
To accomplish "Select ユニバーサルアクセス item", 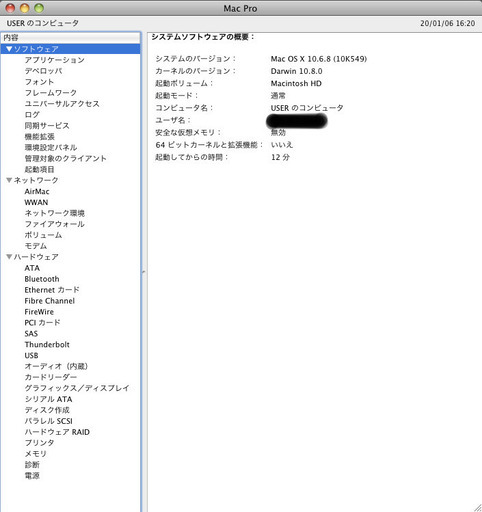I will (x=62, y=104).
